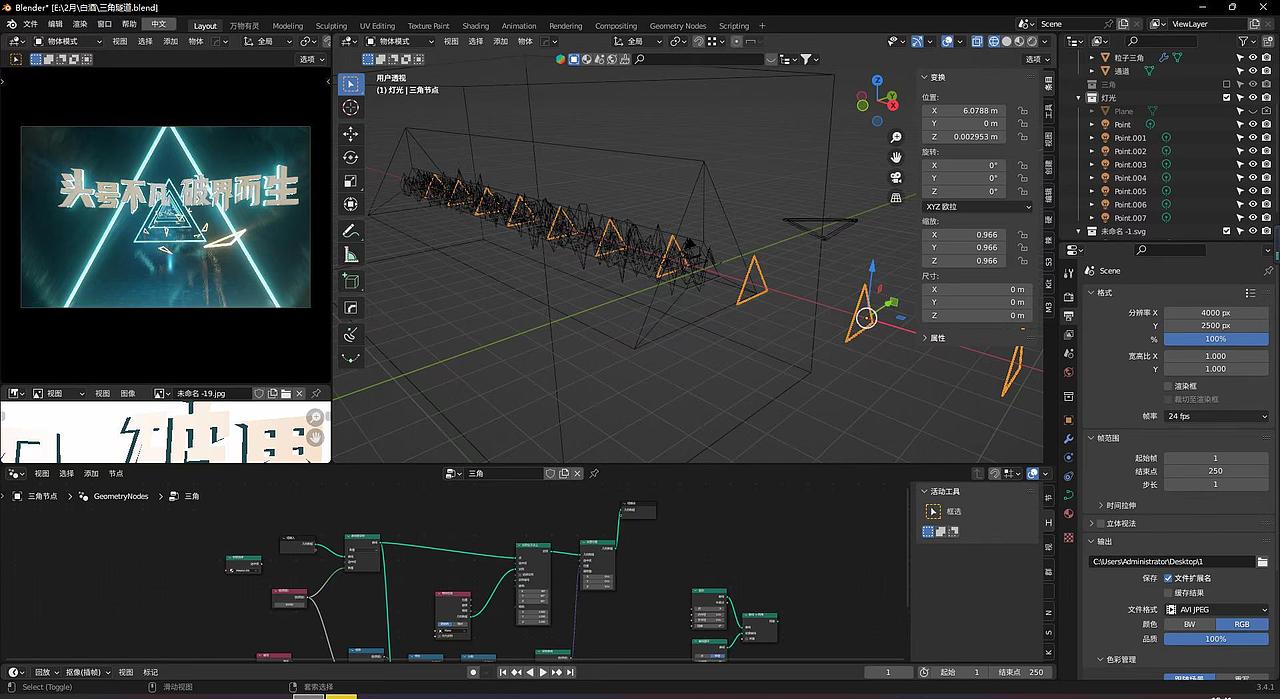Activate the 3D Cursor tool
The image size is (1280, 699).
[351, 108]
